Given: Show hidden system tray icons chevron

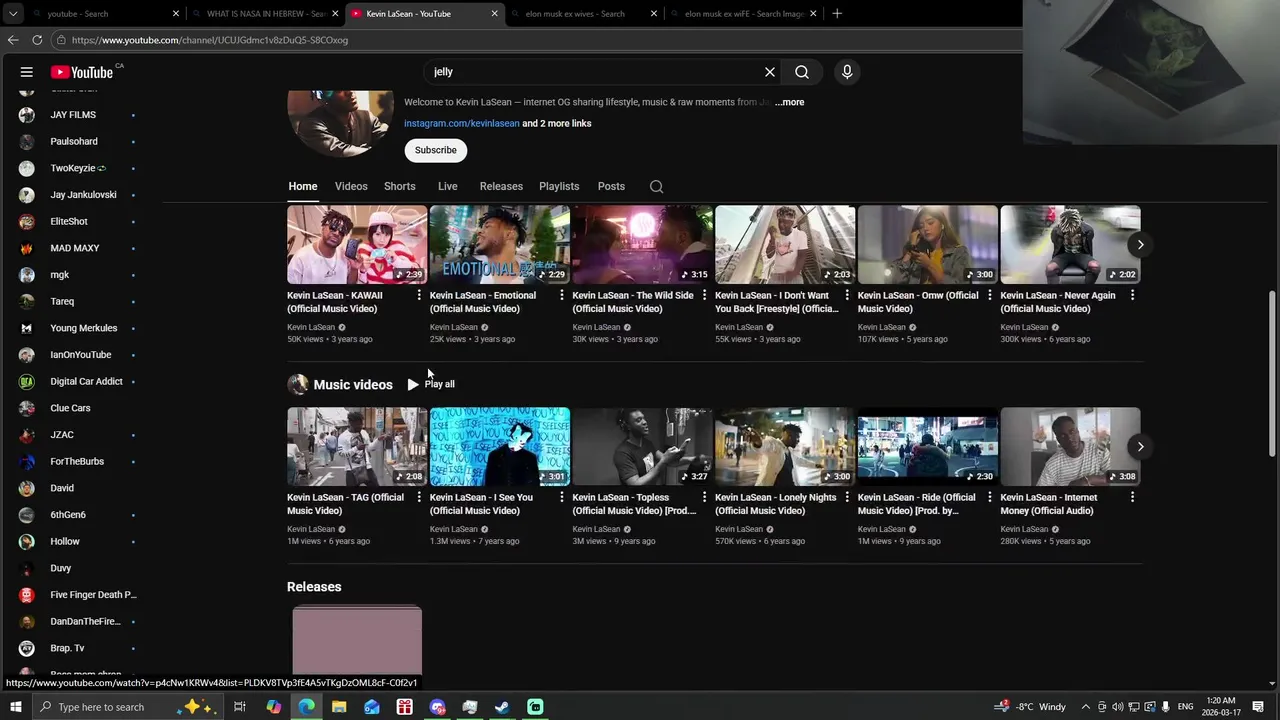Looking at the screenshot, I should pyautogui.click(x=1085, y=707).
